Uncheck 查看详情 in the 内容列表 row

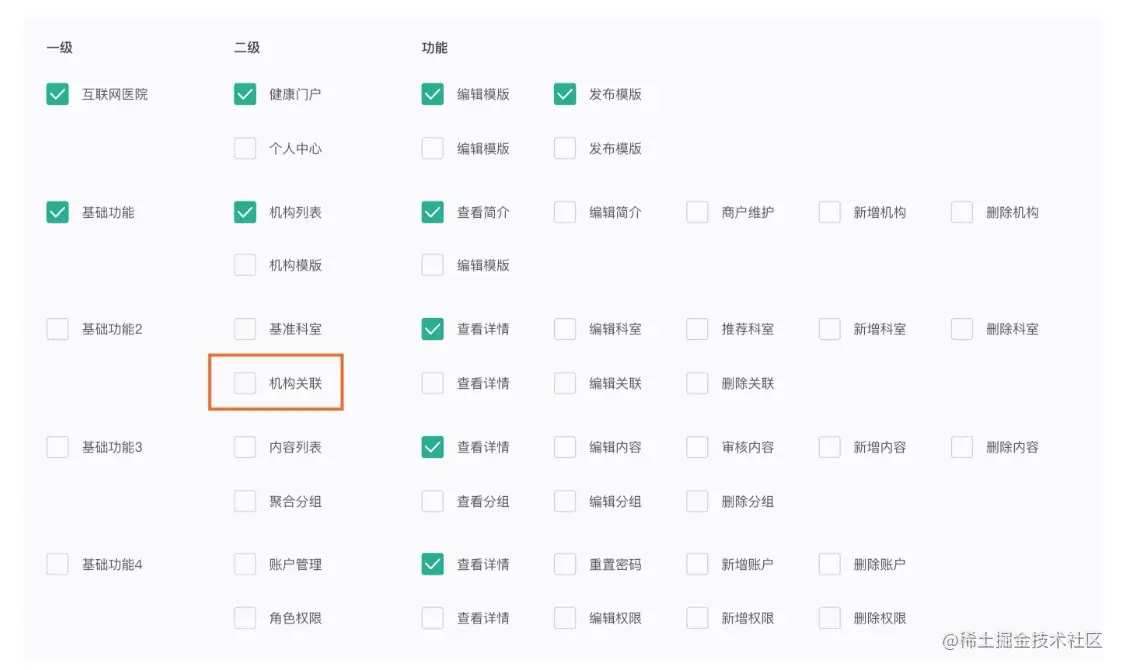432,447
